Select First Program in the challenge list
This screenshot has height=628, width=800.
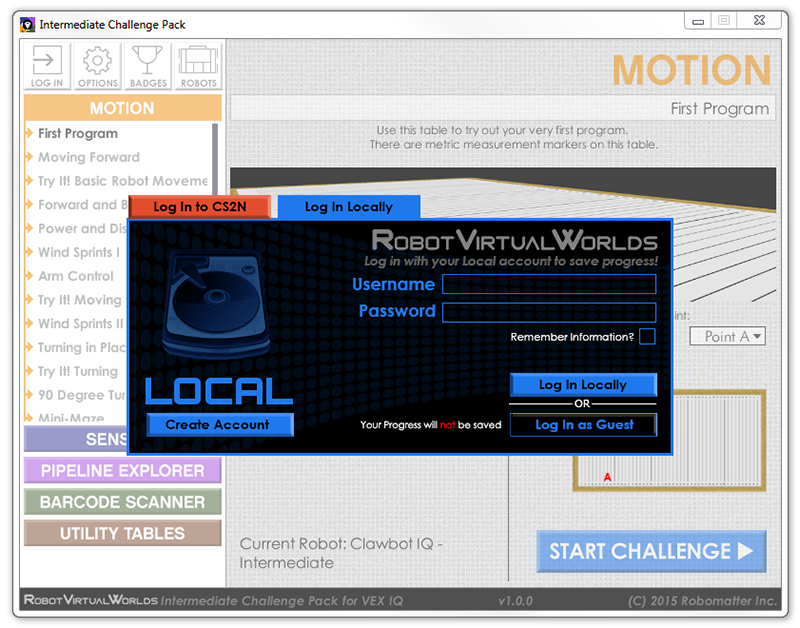pos(78,133)
